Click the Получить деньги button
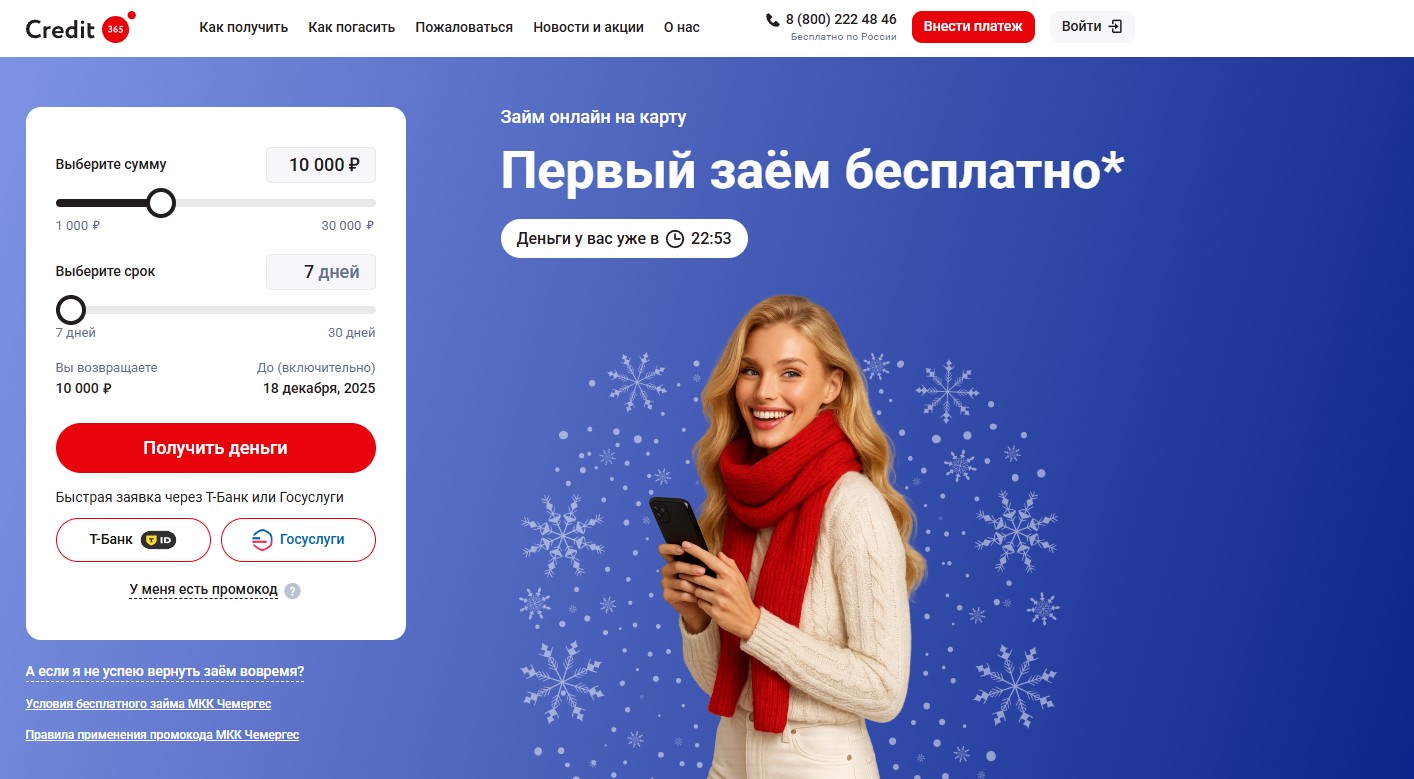The image size is (1414, 779). click(216, 448)
